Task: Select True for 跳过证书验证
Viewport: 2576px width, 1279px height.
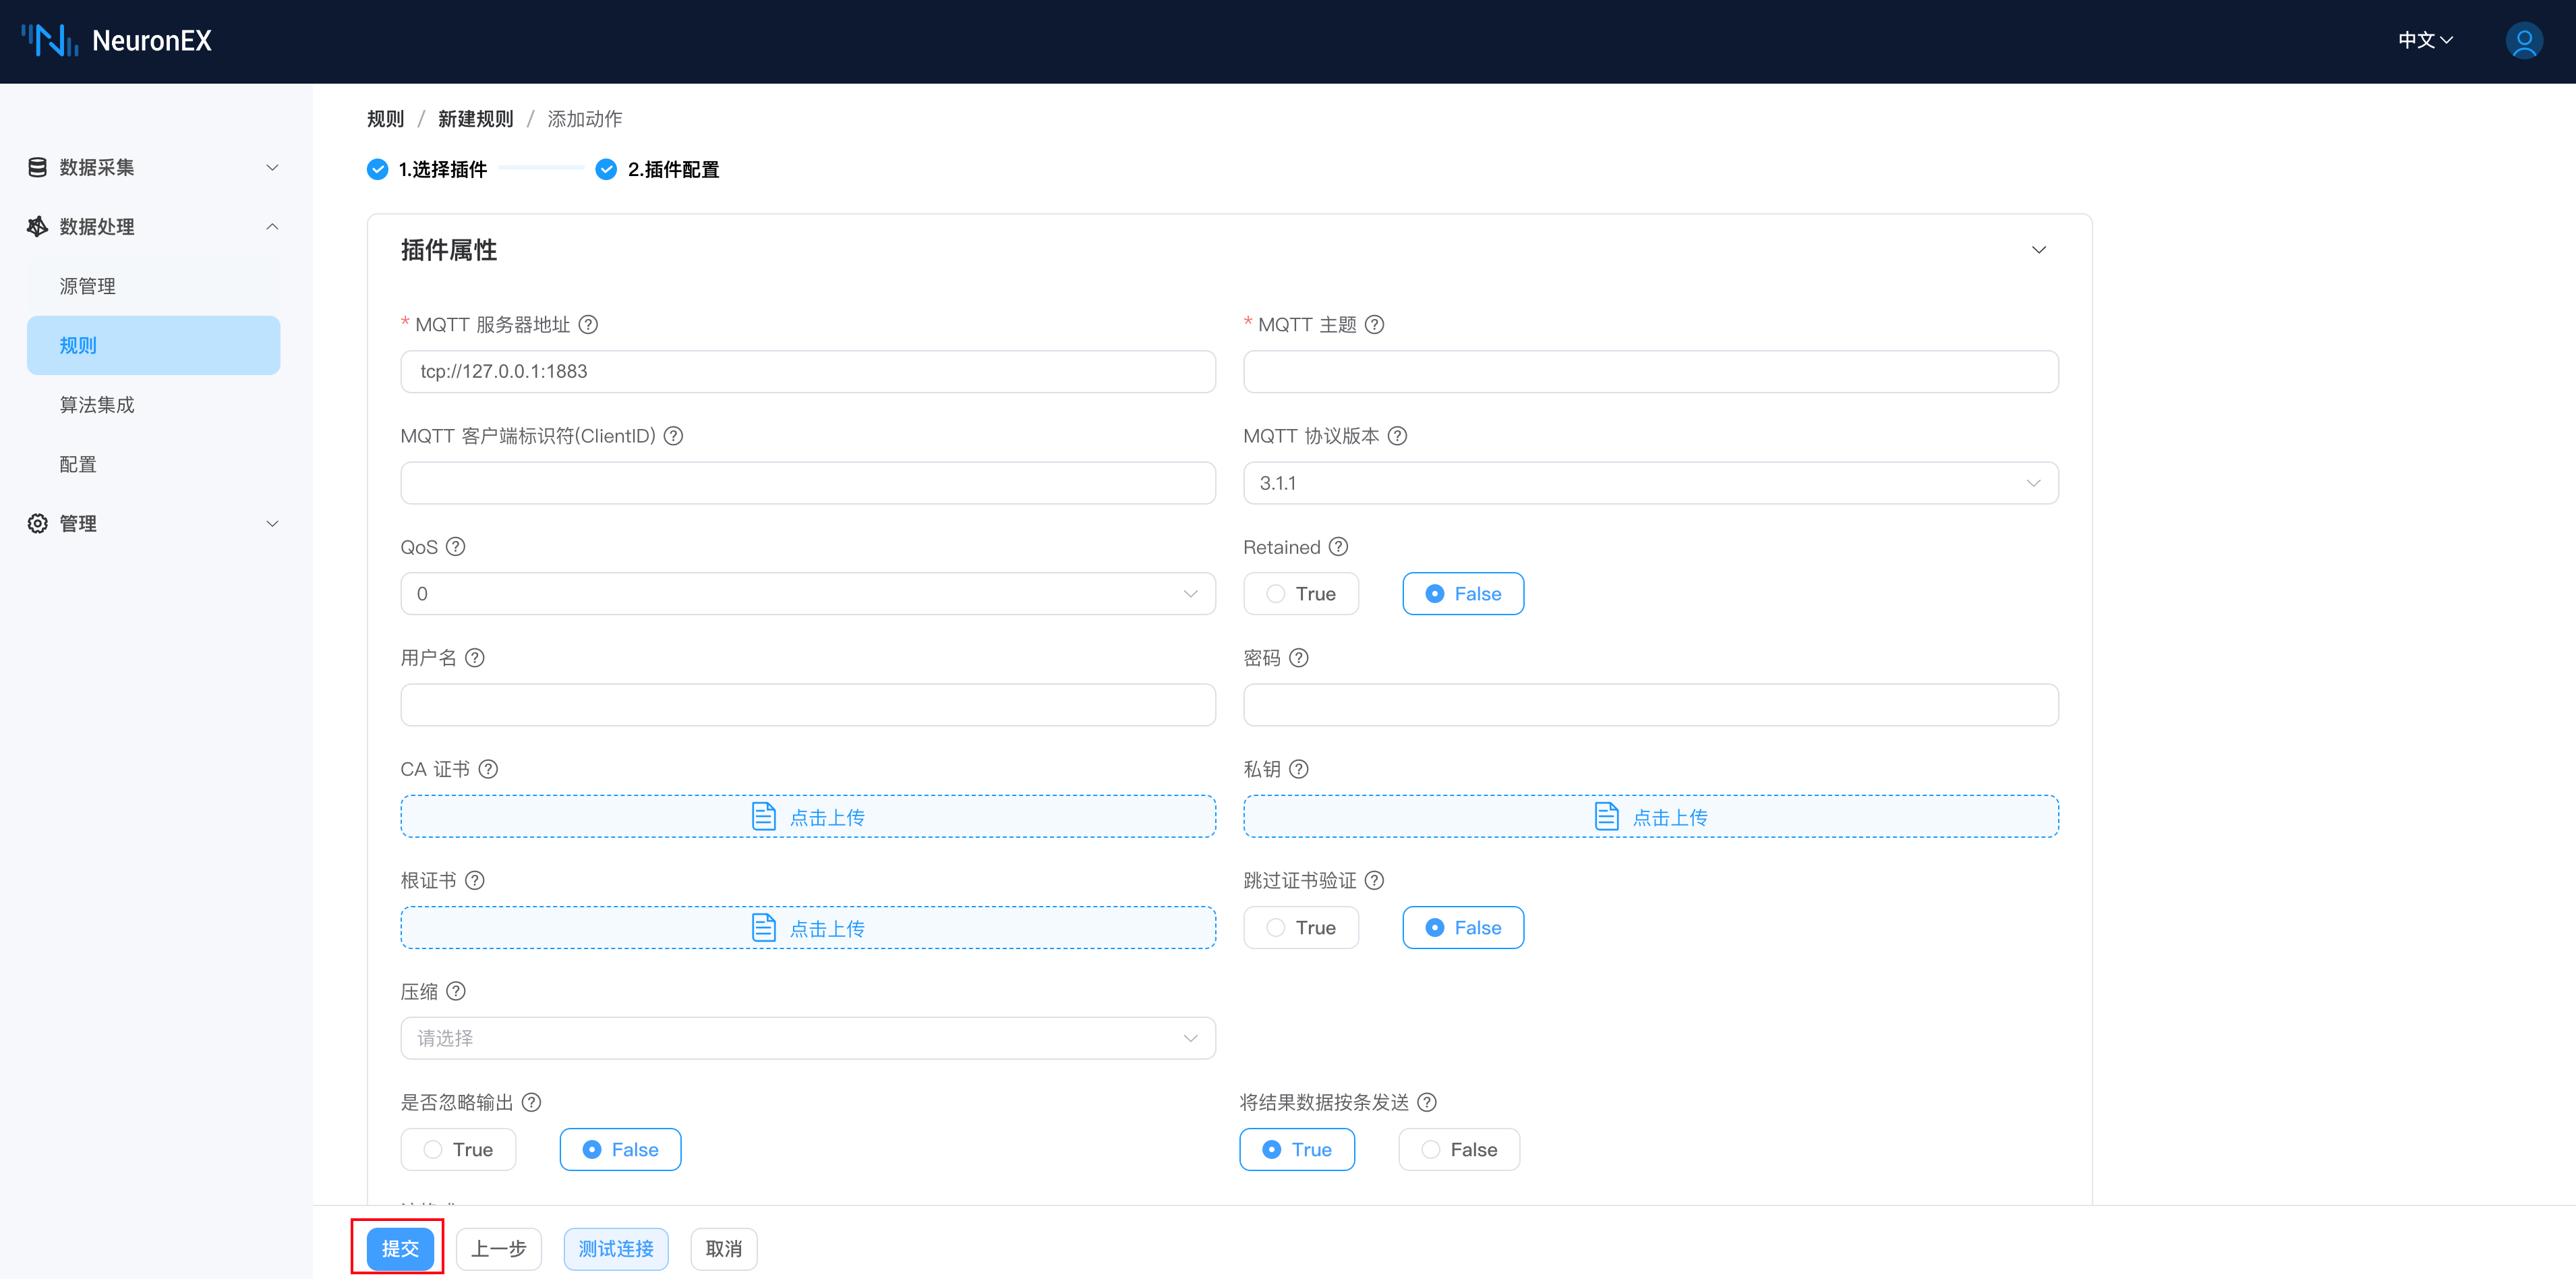Action: [1300, 928]
